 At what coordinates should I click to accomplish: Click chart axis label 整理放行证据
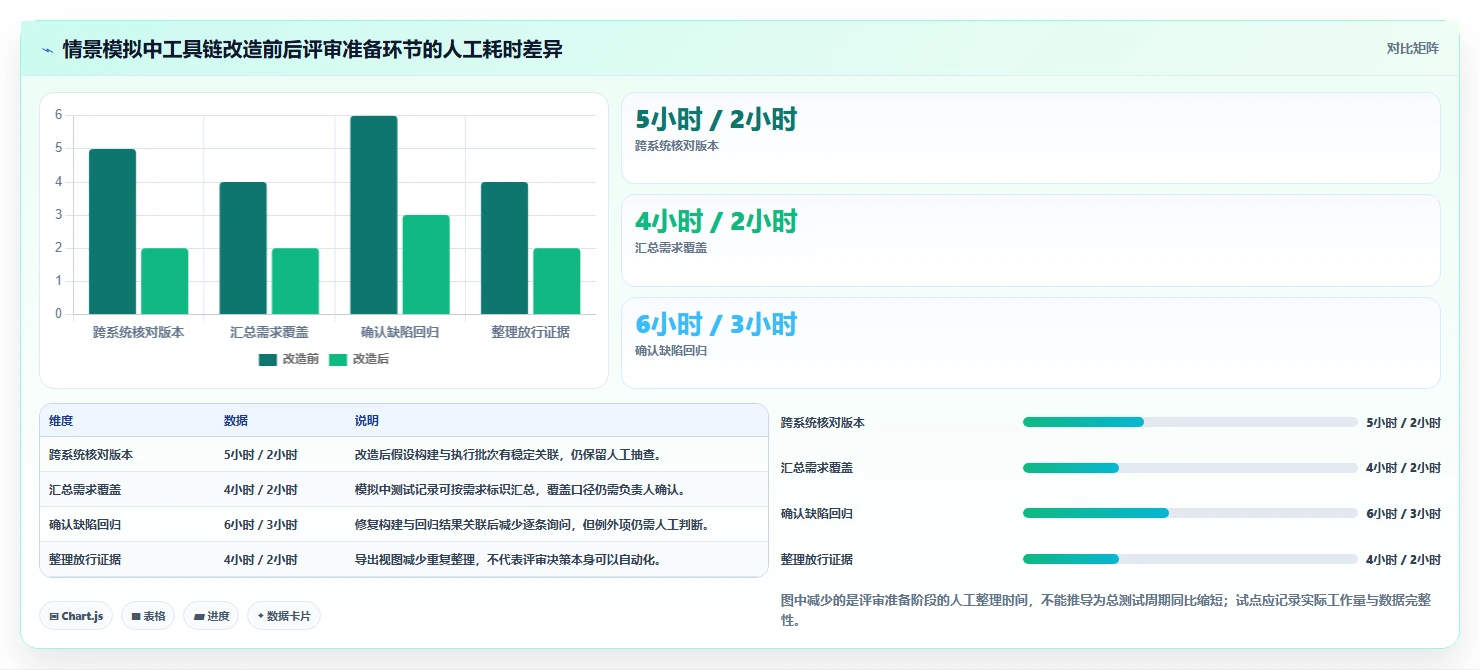[x=530, y=332]
